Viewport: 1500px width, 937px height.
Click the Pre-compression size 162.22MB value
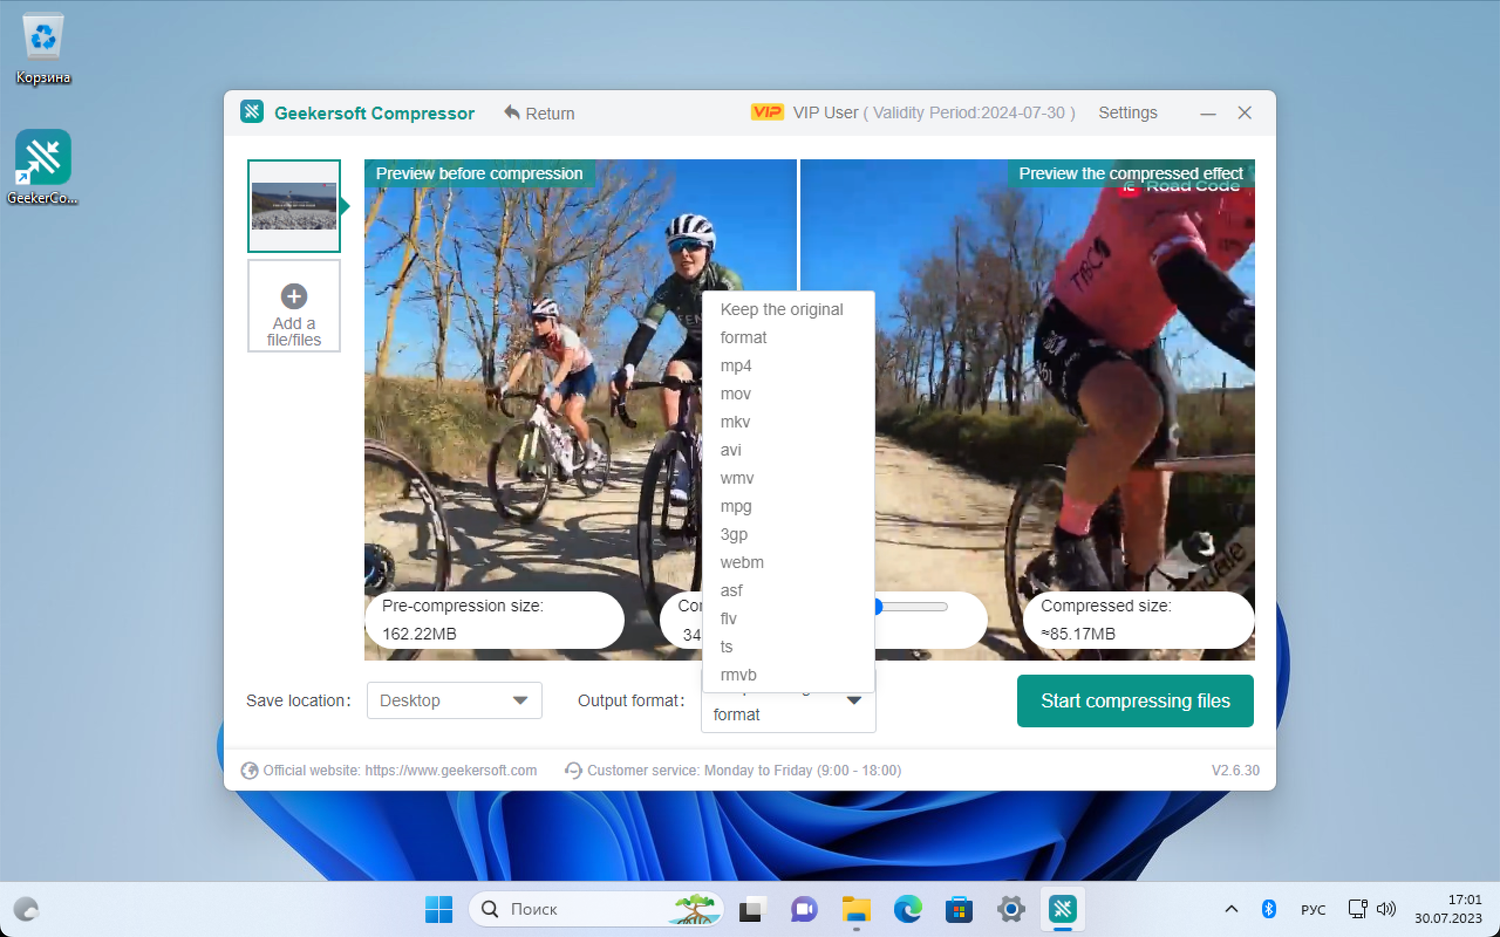tap(419, 634)
